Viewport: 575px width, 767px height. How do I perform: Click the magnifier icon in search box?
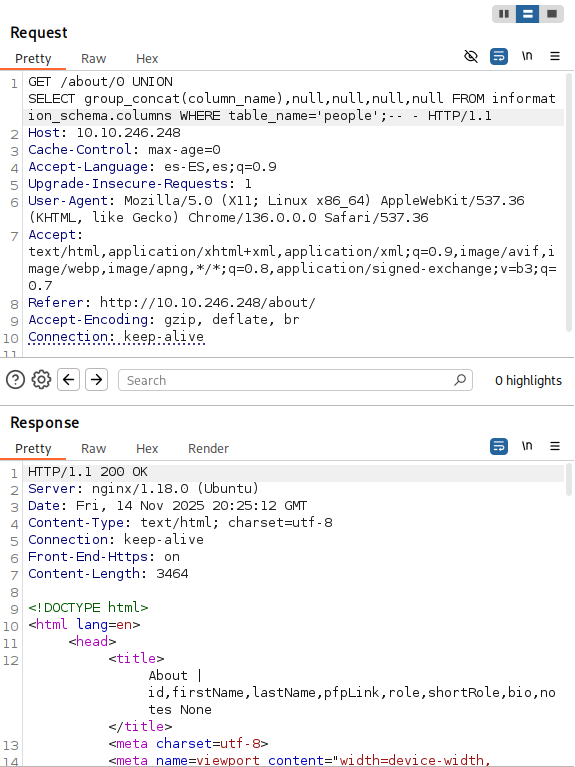point(460,380)
